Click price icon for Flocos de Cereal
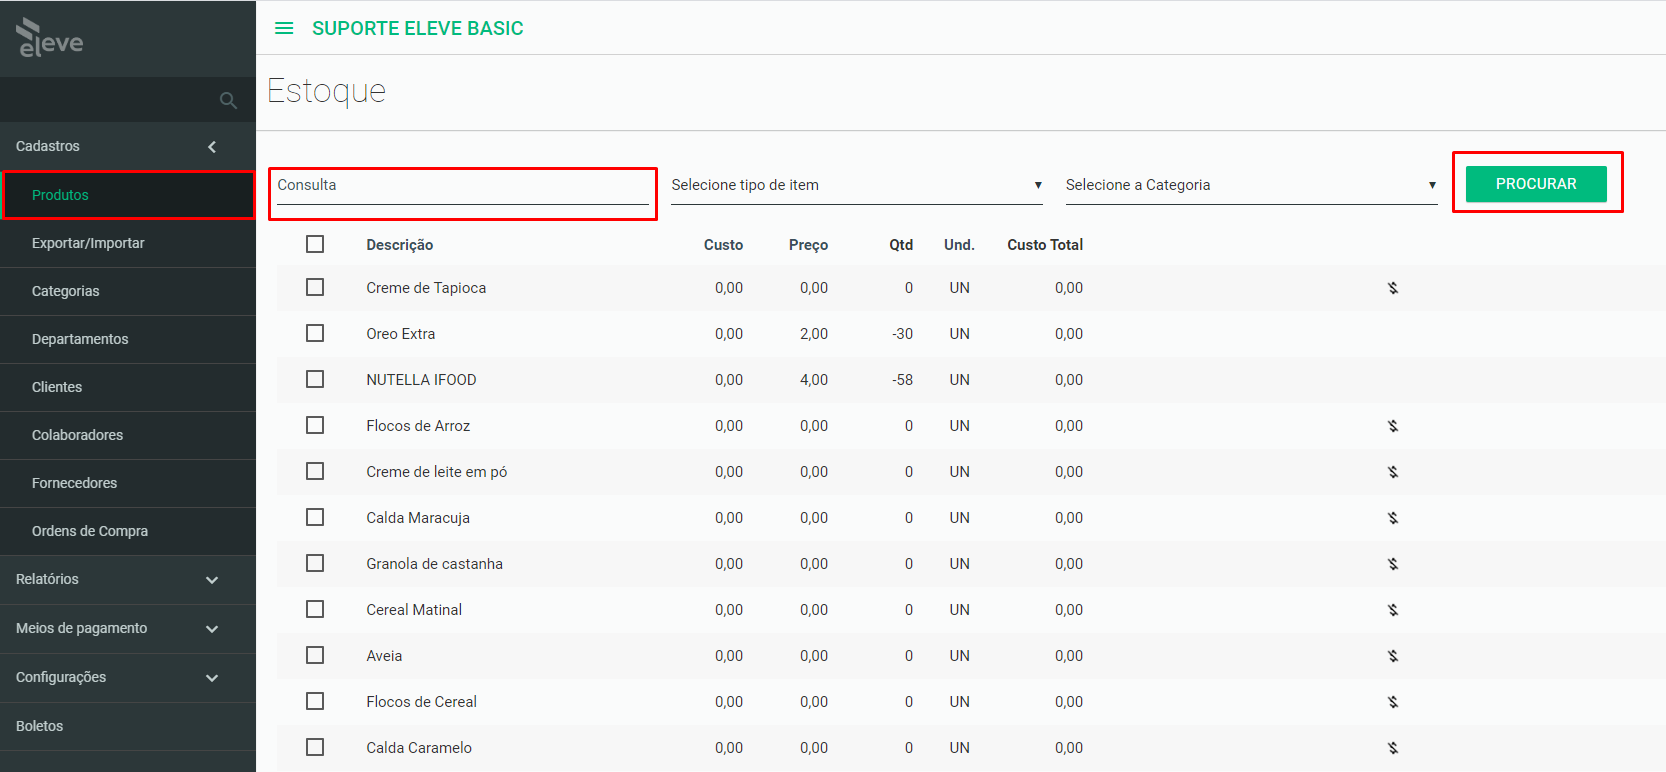 click(x=1392, y=702)
